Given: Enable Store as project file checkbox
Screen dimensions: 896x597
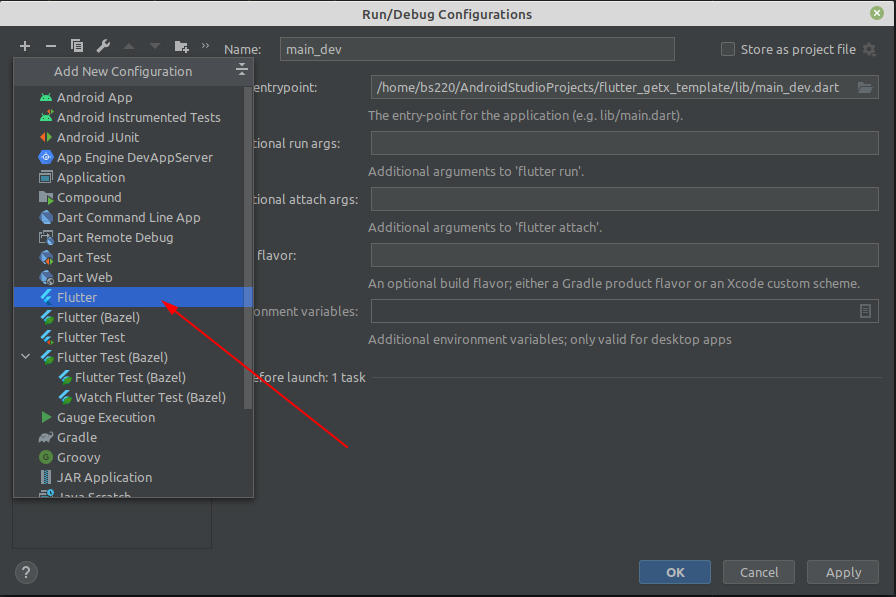Looking at the screenshot, I should tap(727, 49).
